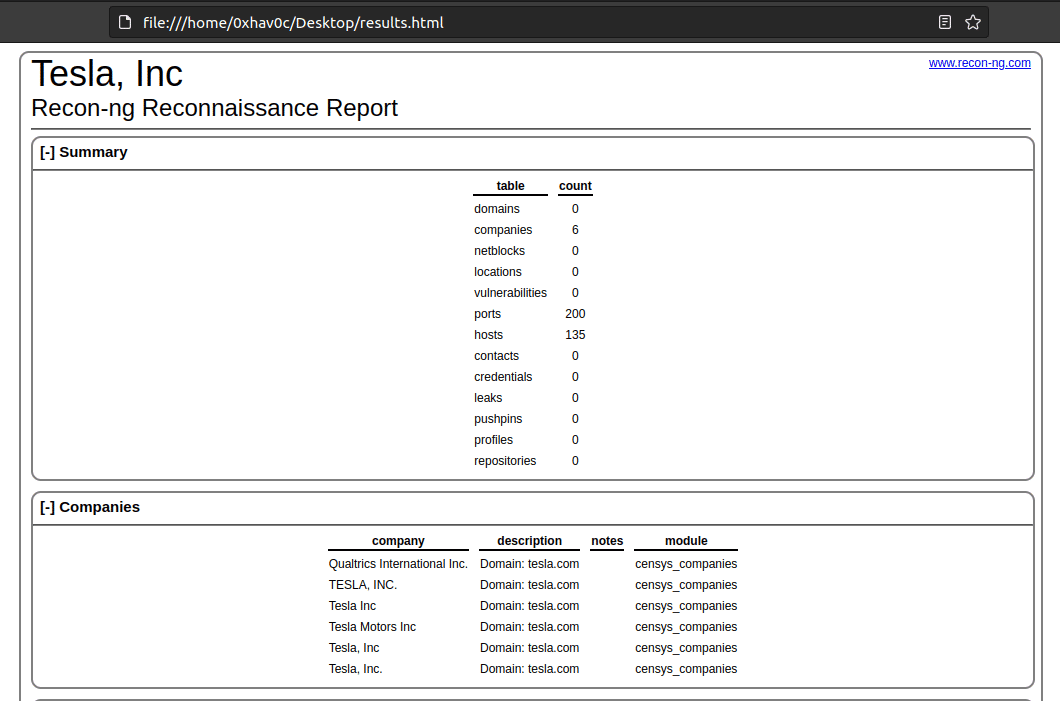Open the www.recon-ng.com link
The image size is (1060, 701).
(x=979, y=63)
